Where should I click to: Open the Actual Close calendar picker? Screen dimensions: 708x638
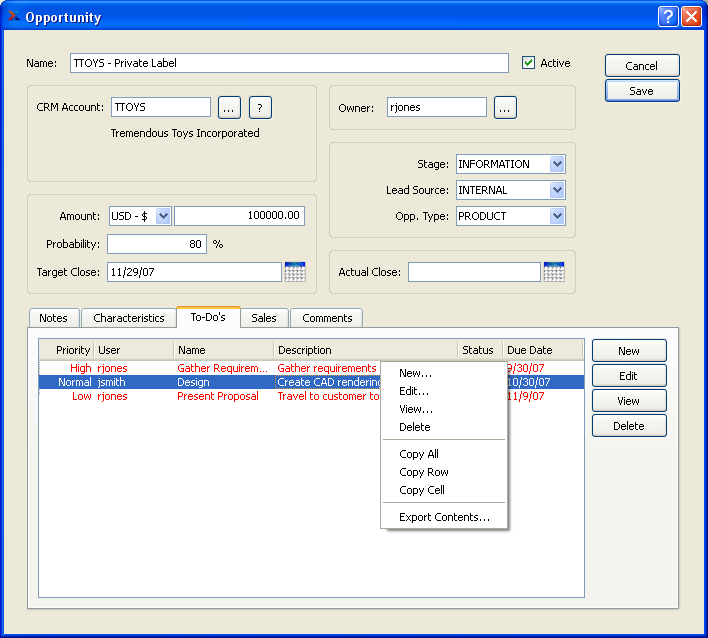pyautogui.click(x=554, y=272)
